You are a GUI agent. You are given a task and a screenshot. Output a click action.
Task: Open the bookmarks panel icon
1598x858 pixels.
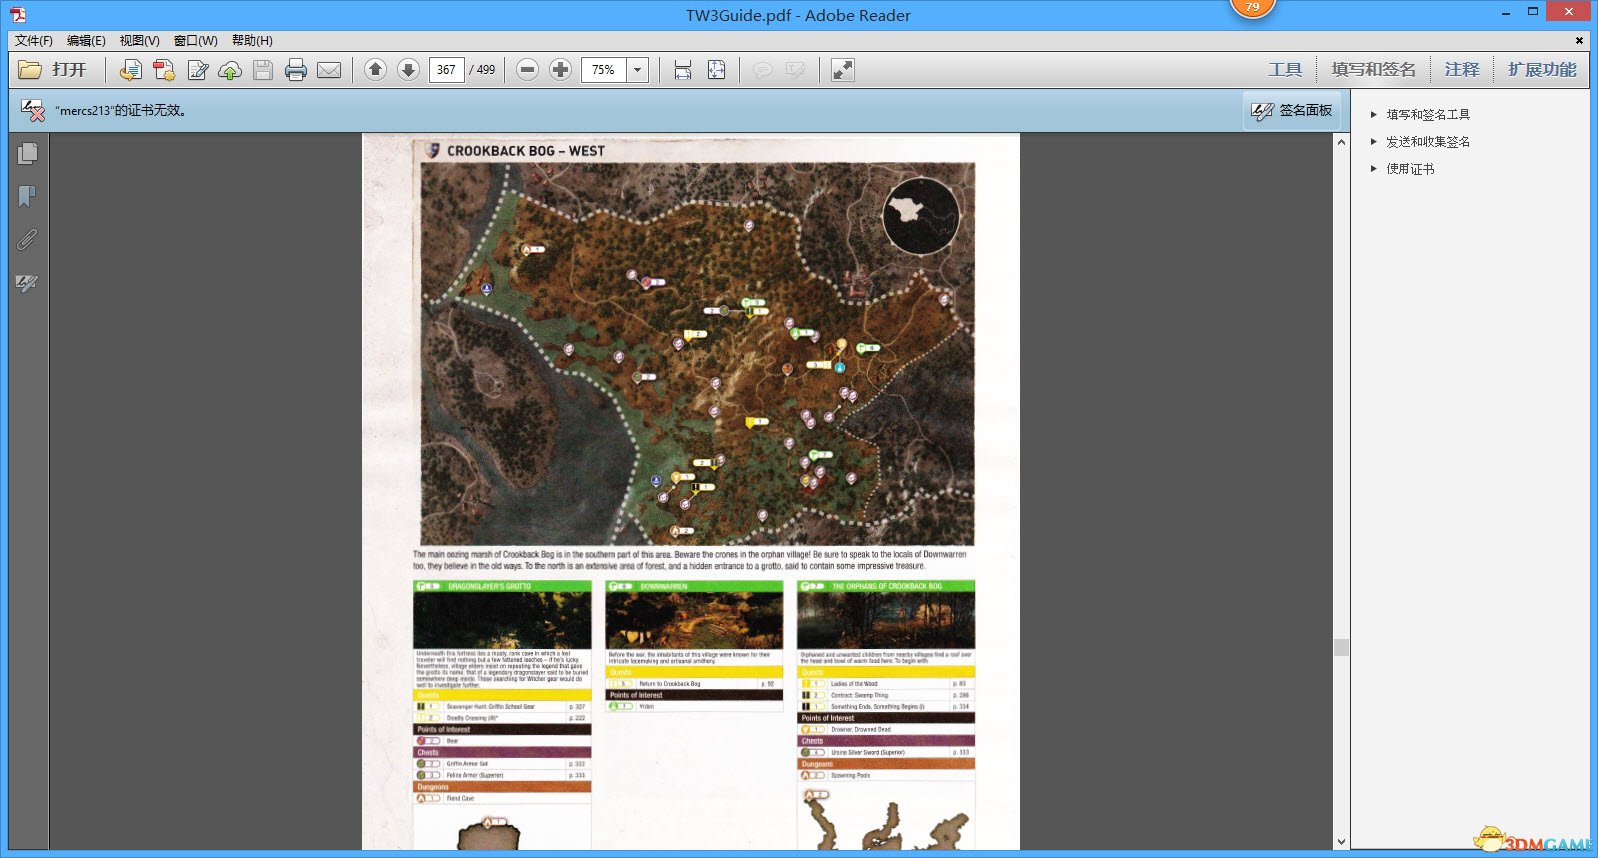point(27,196)
